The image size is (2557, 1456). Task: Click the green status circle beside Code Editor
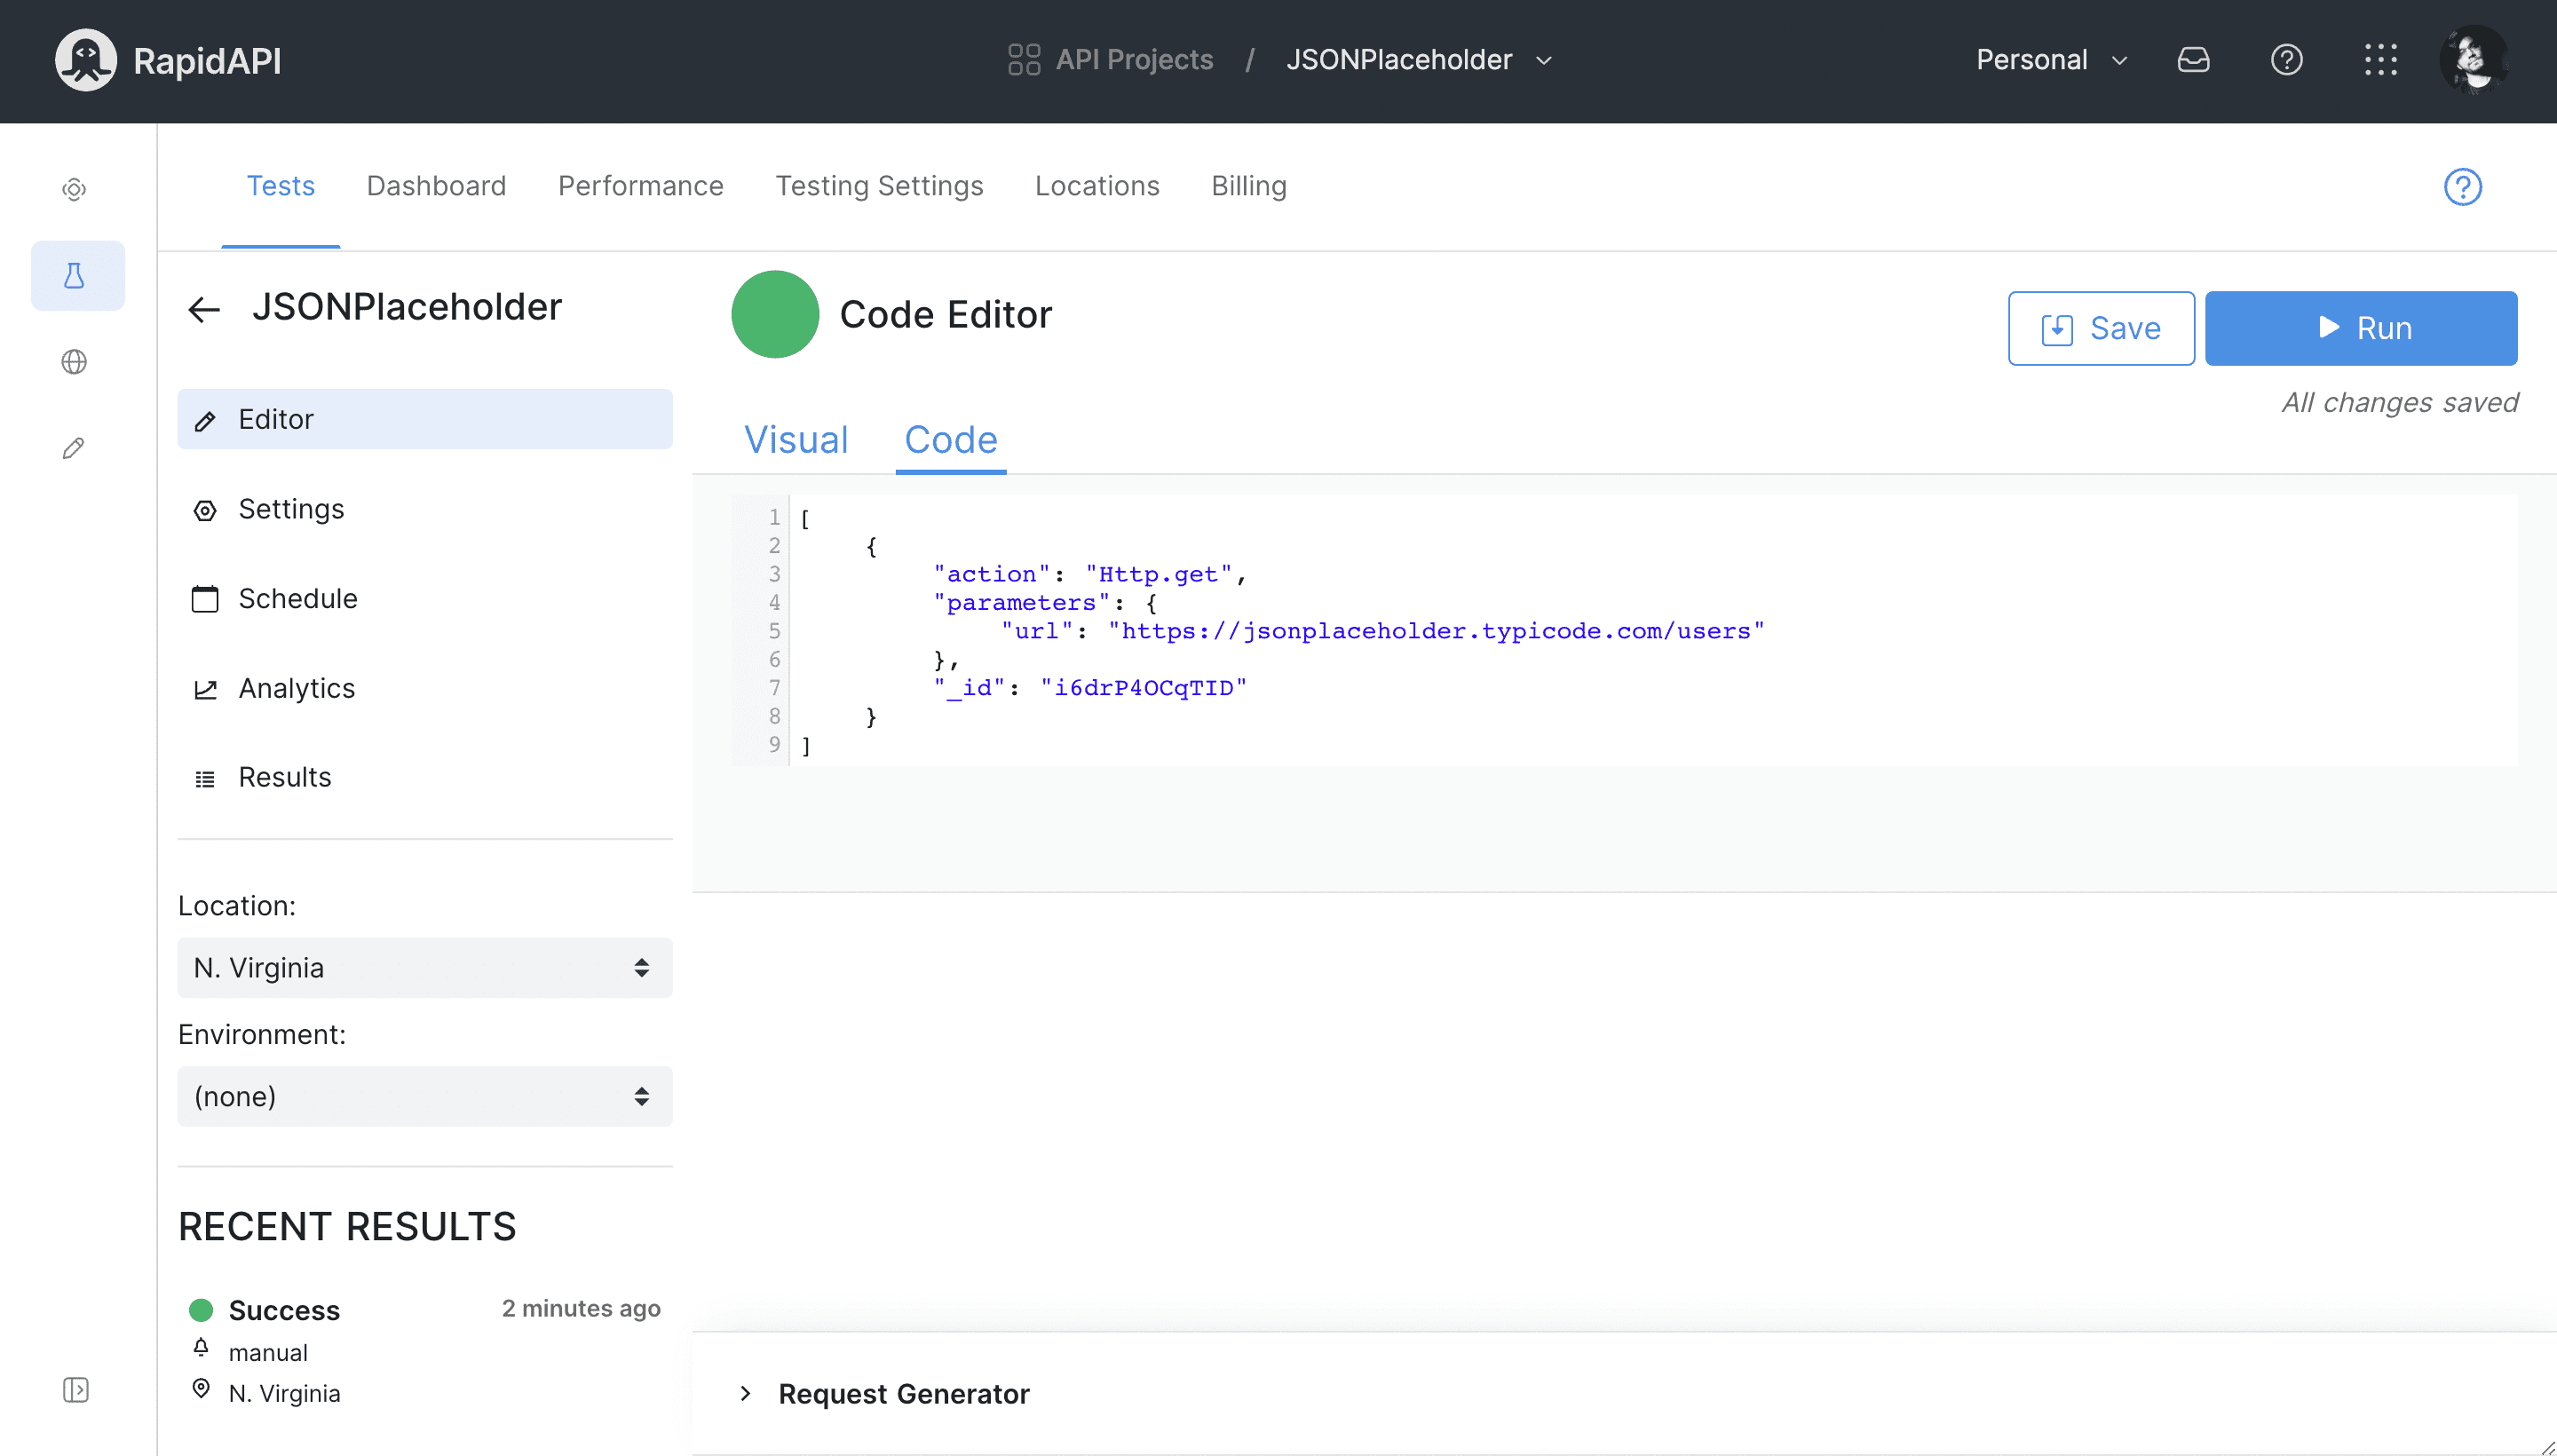click(x=775, y=314)
